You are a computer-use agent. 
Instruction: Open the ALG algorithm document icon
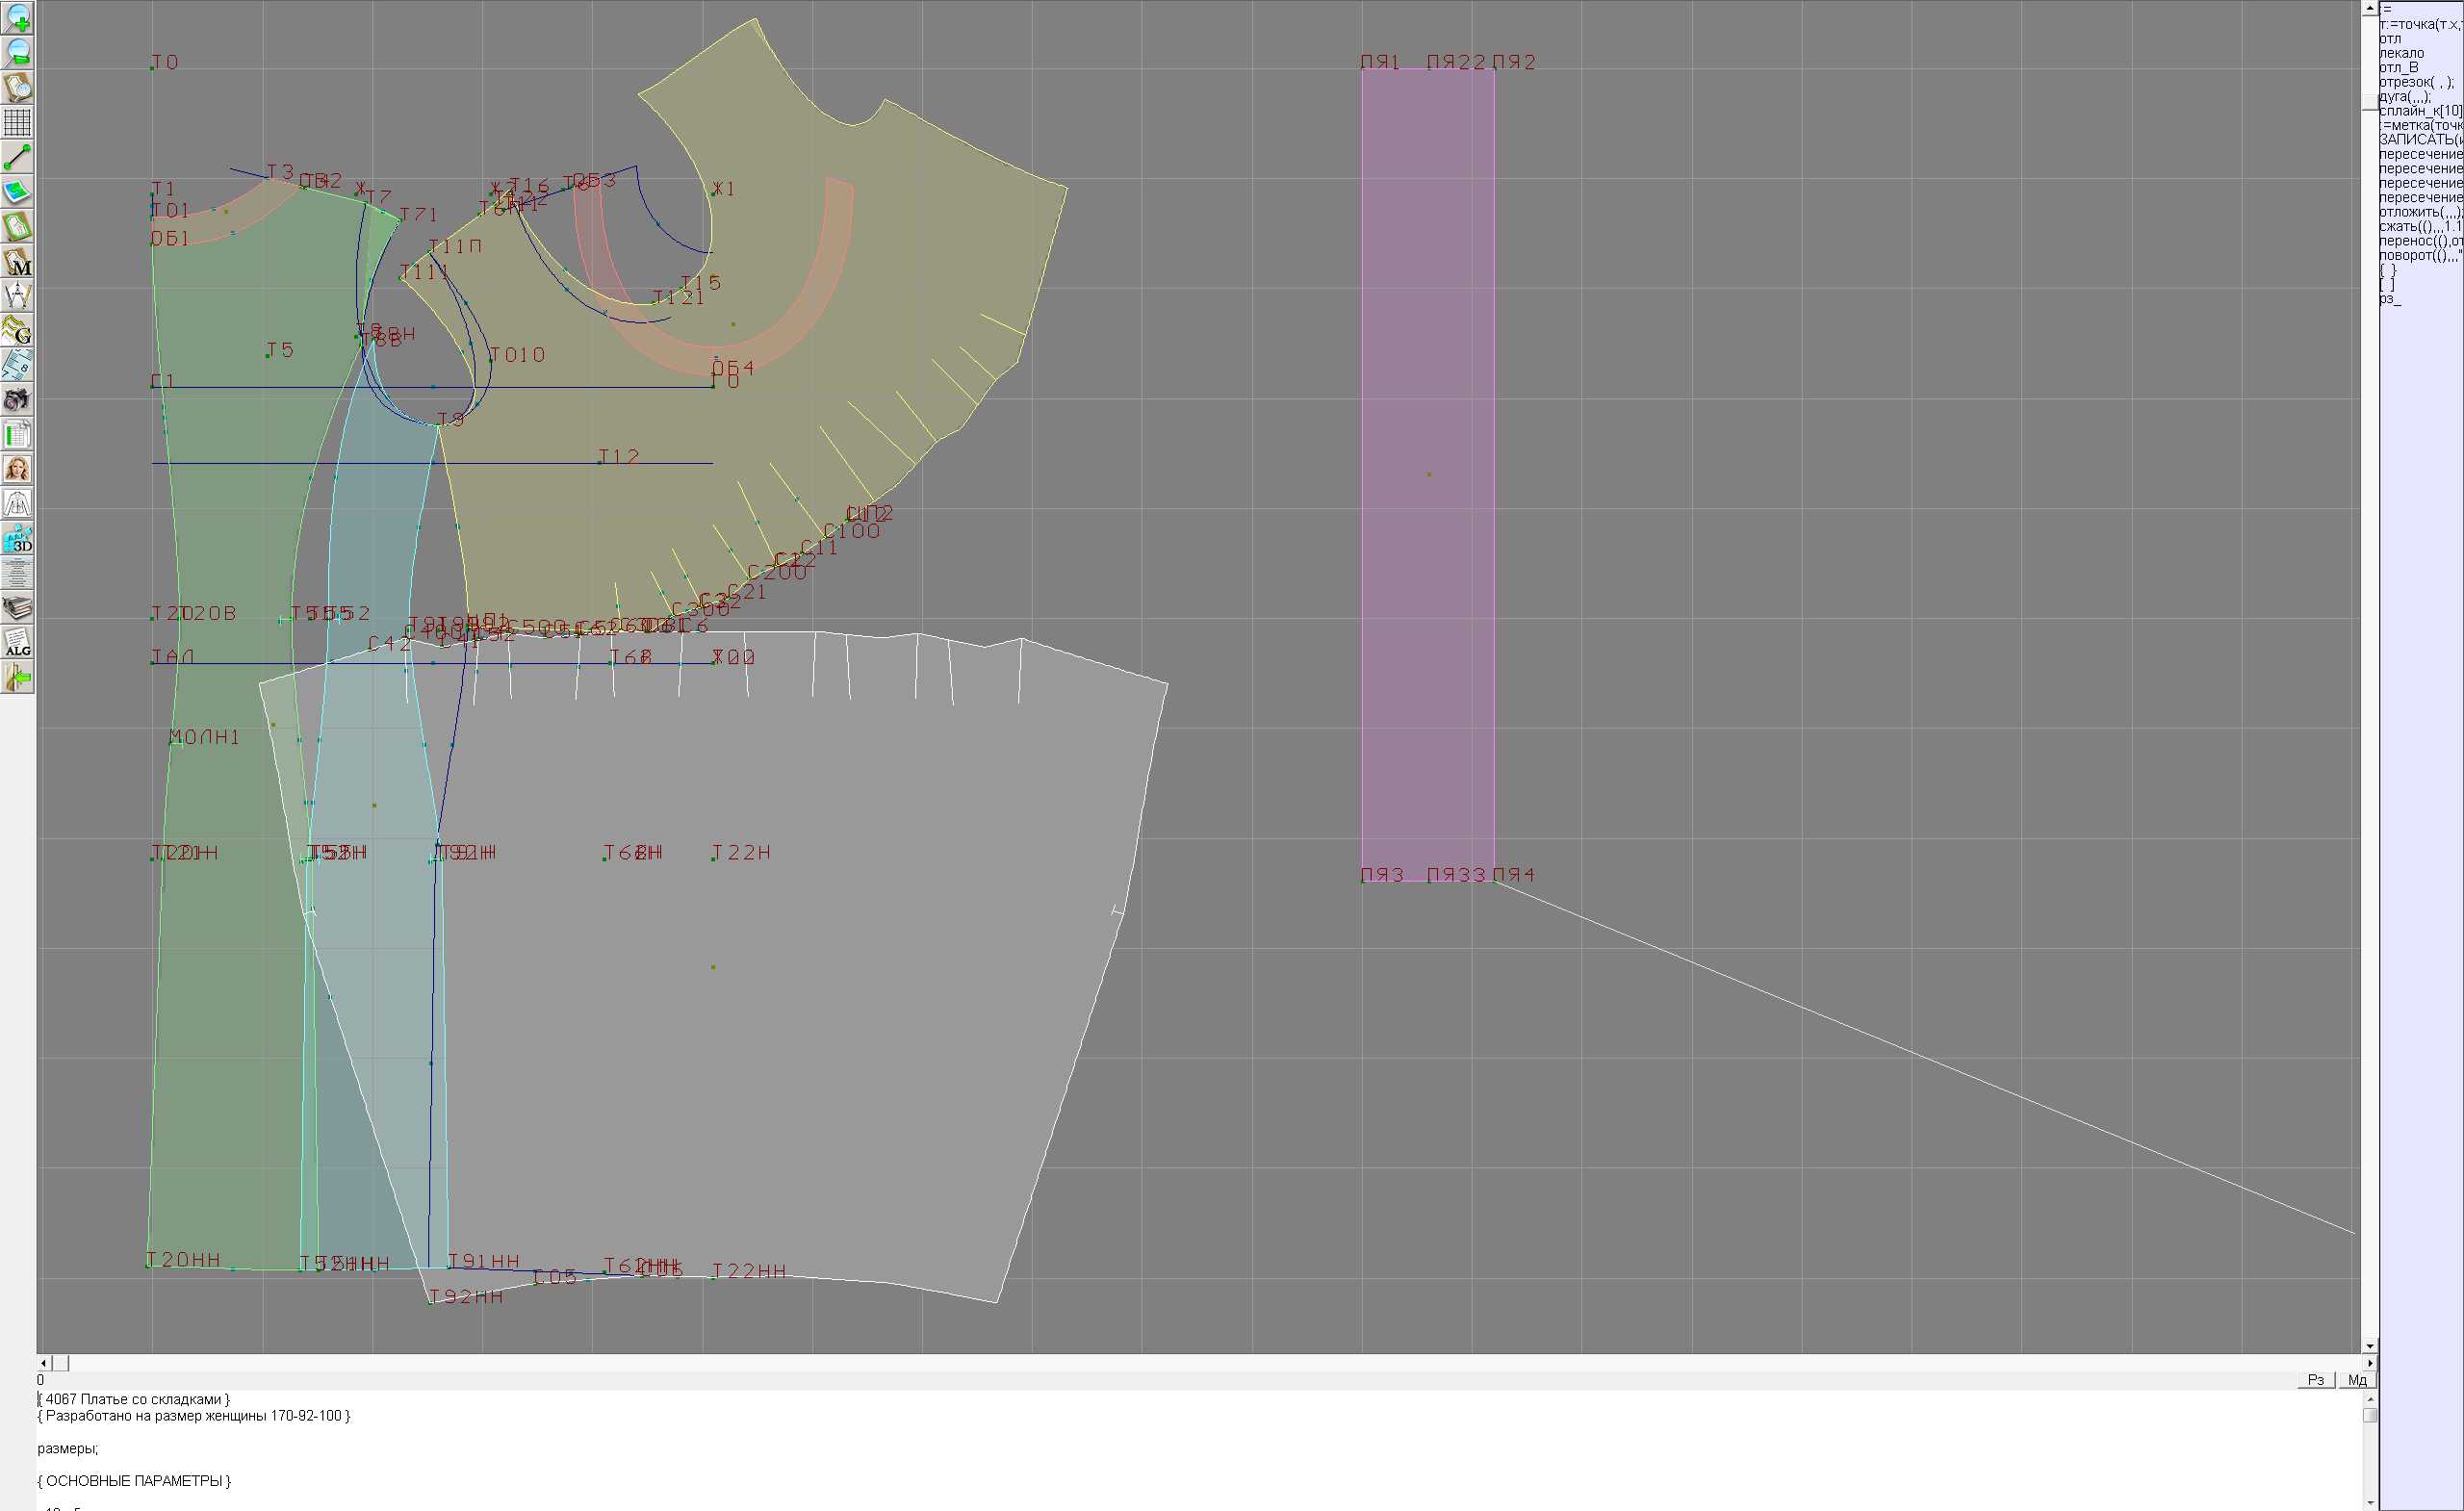click(x=17, y=643)
